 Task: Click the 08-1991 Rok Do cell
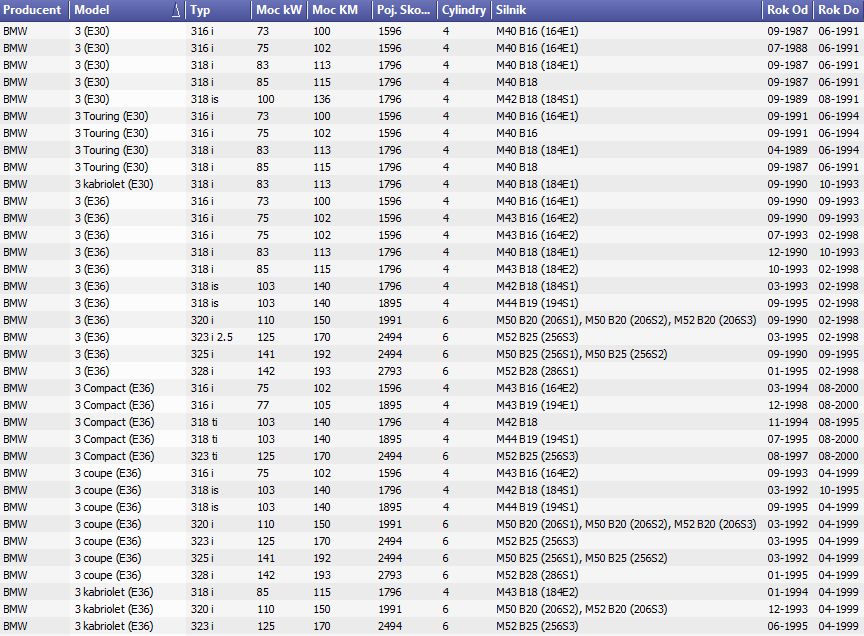tap(838, 99)
